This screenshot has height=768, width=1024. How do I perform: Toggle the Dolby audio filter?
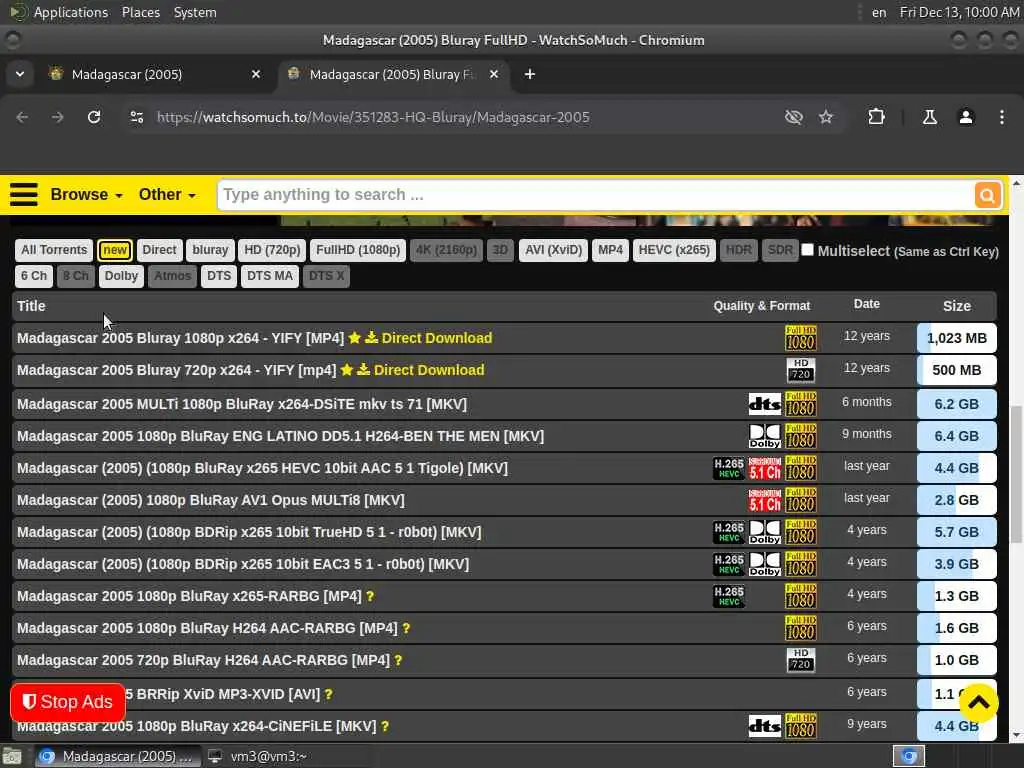click(x=121, y=276)
